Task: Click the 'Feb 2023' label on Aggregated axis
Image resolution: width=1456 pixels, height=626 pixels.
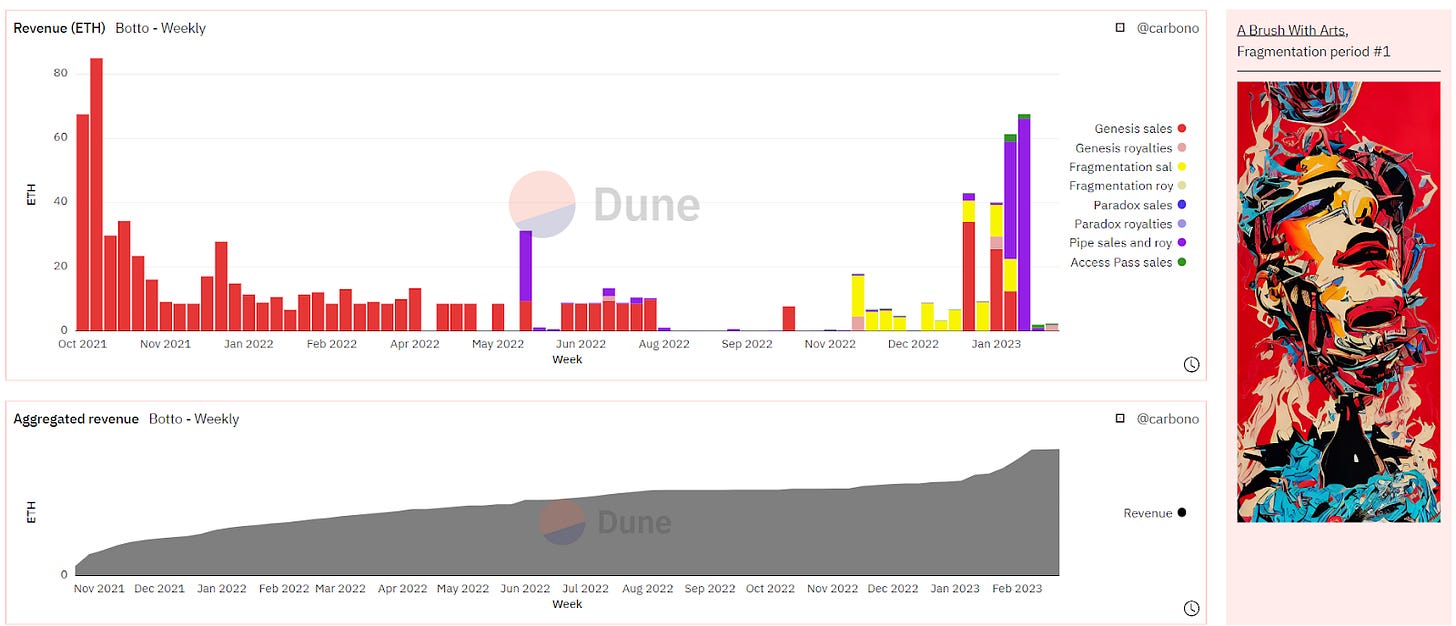Action: (x=1016, y=589)
